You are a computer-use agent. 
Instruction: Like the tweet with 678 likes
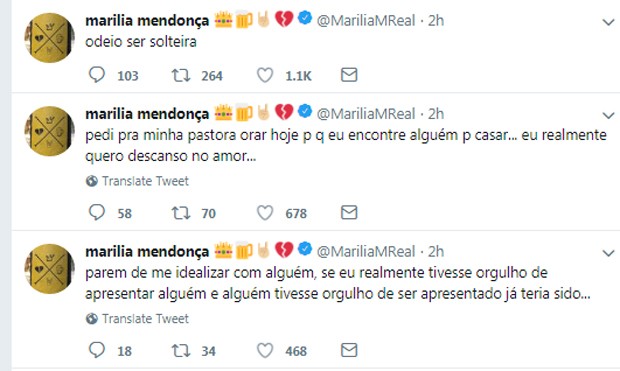[x=265, y=213]
